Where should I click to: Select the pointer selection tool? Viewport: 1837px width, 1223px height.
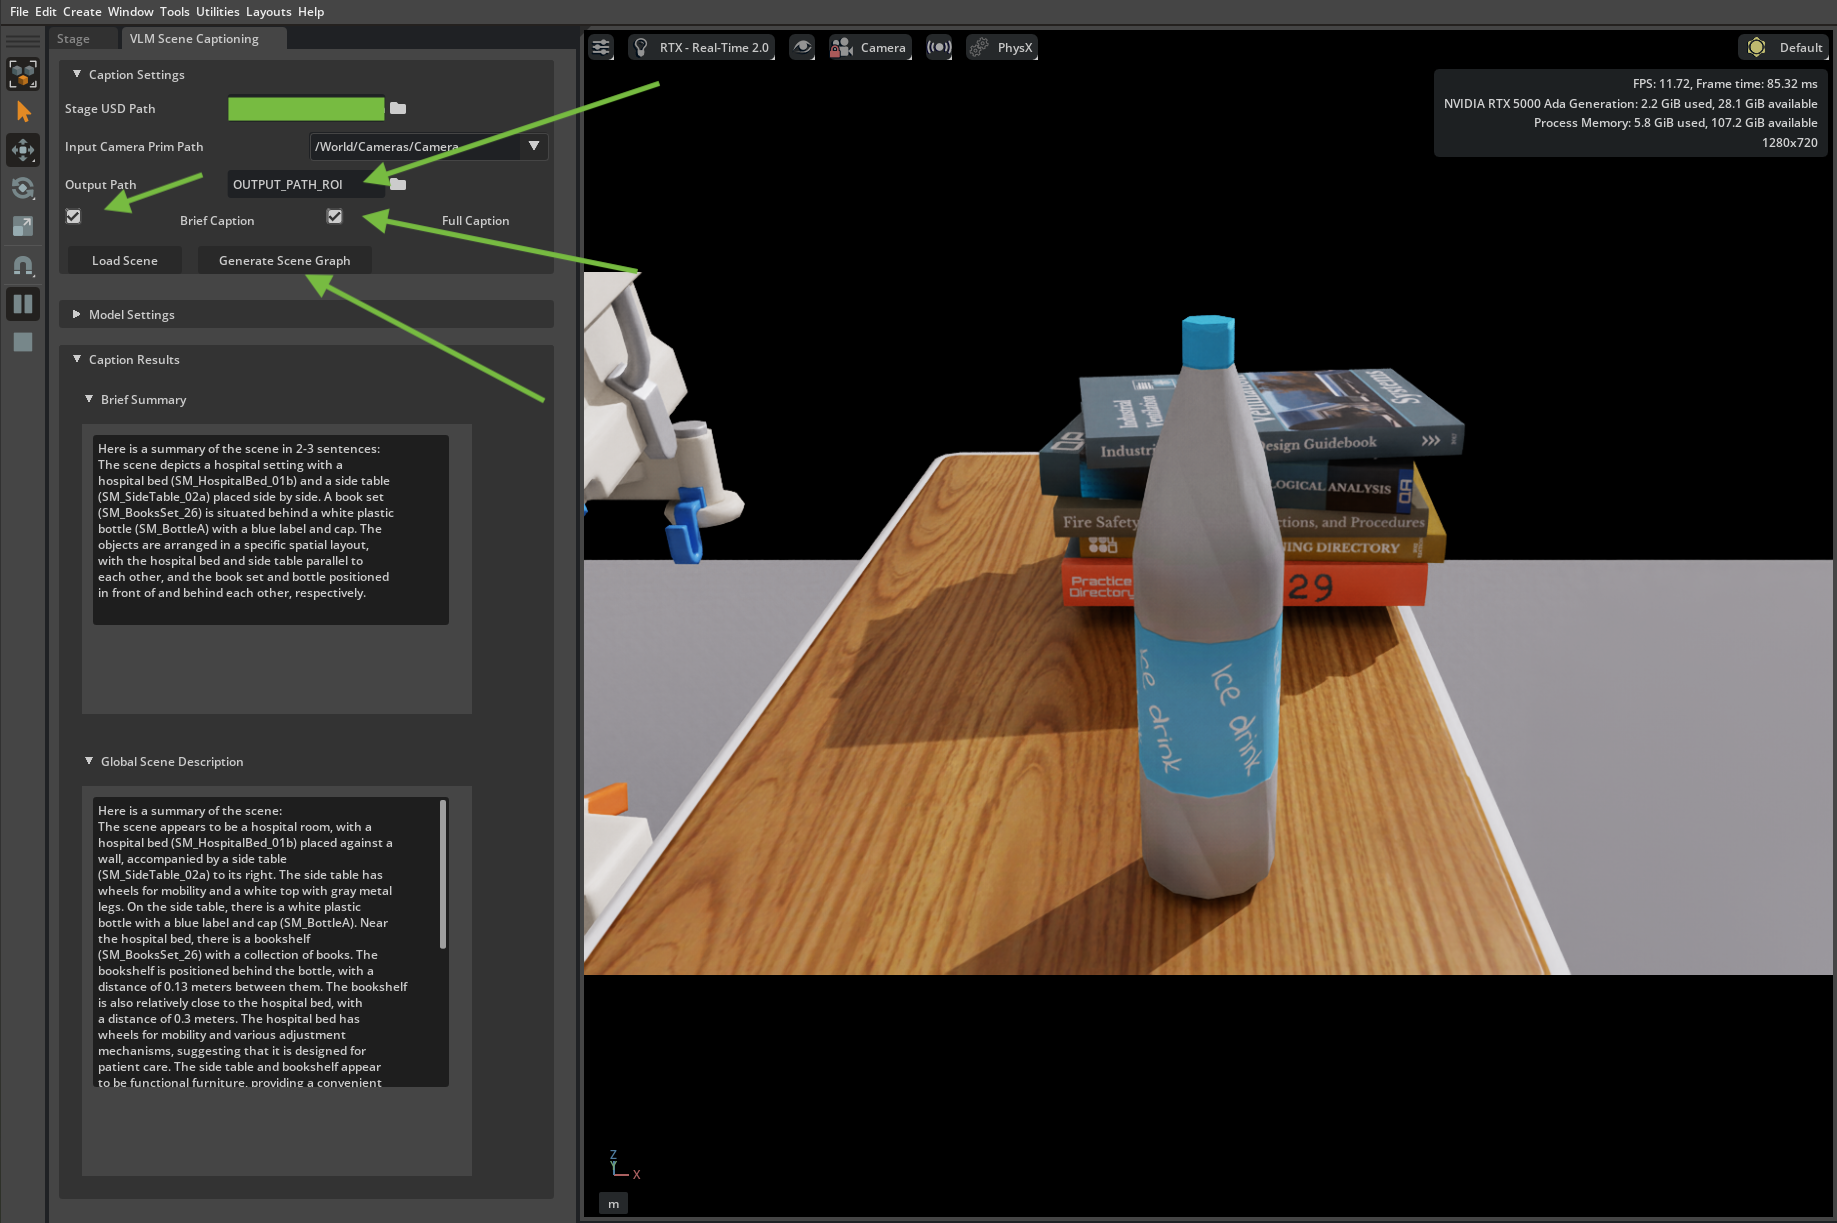tap(23, 111)
